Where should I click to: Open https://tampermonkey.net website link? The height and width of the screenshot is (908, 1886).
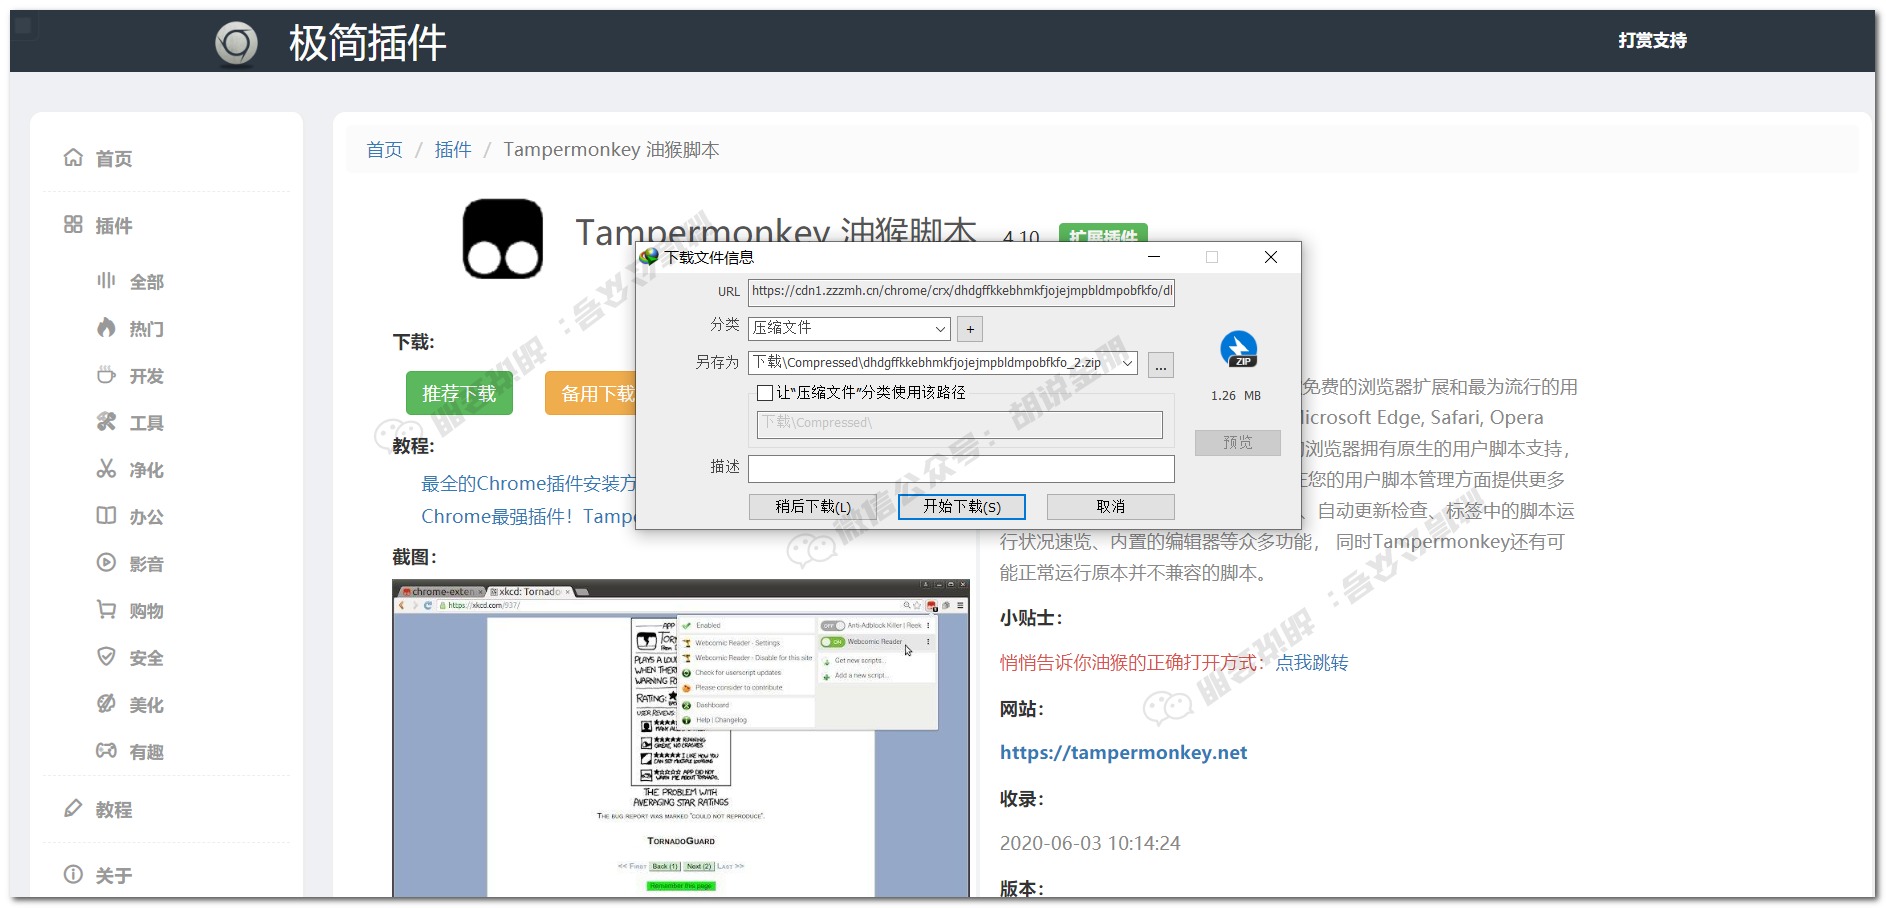click(1123, 752)
